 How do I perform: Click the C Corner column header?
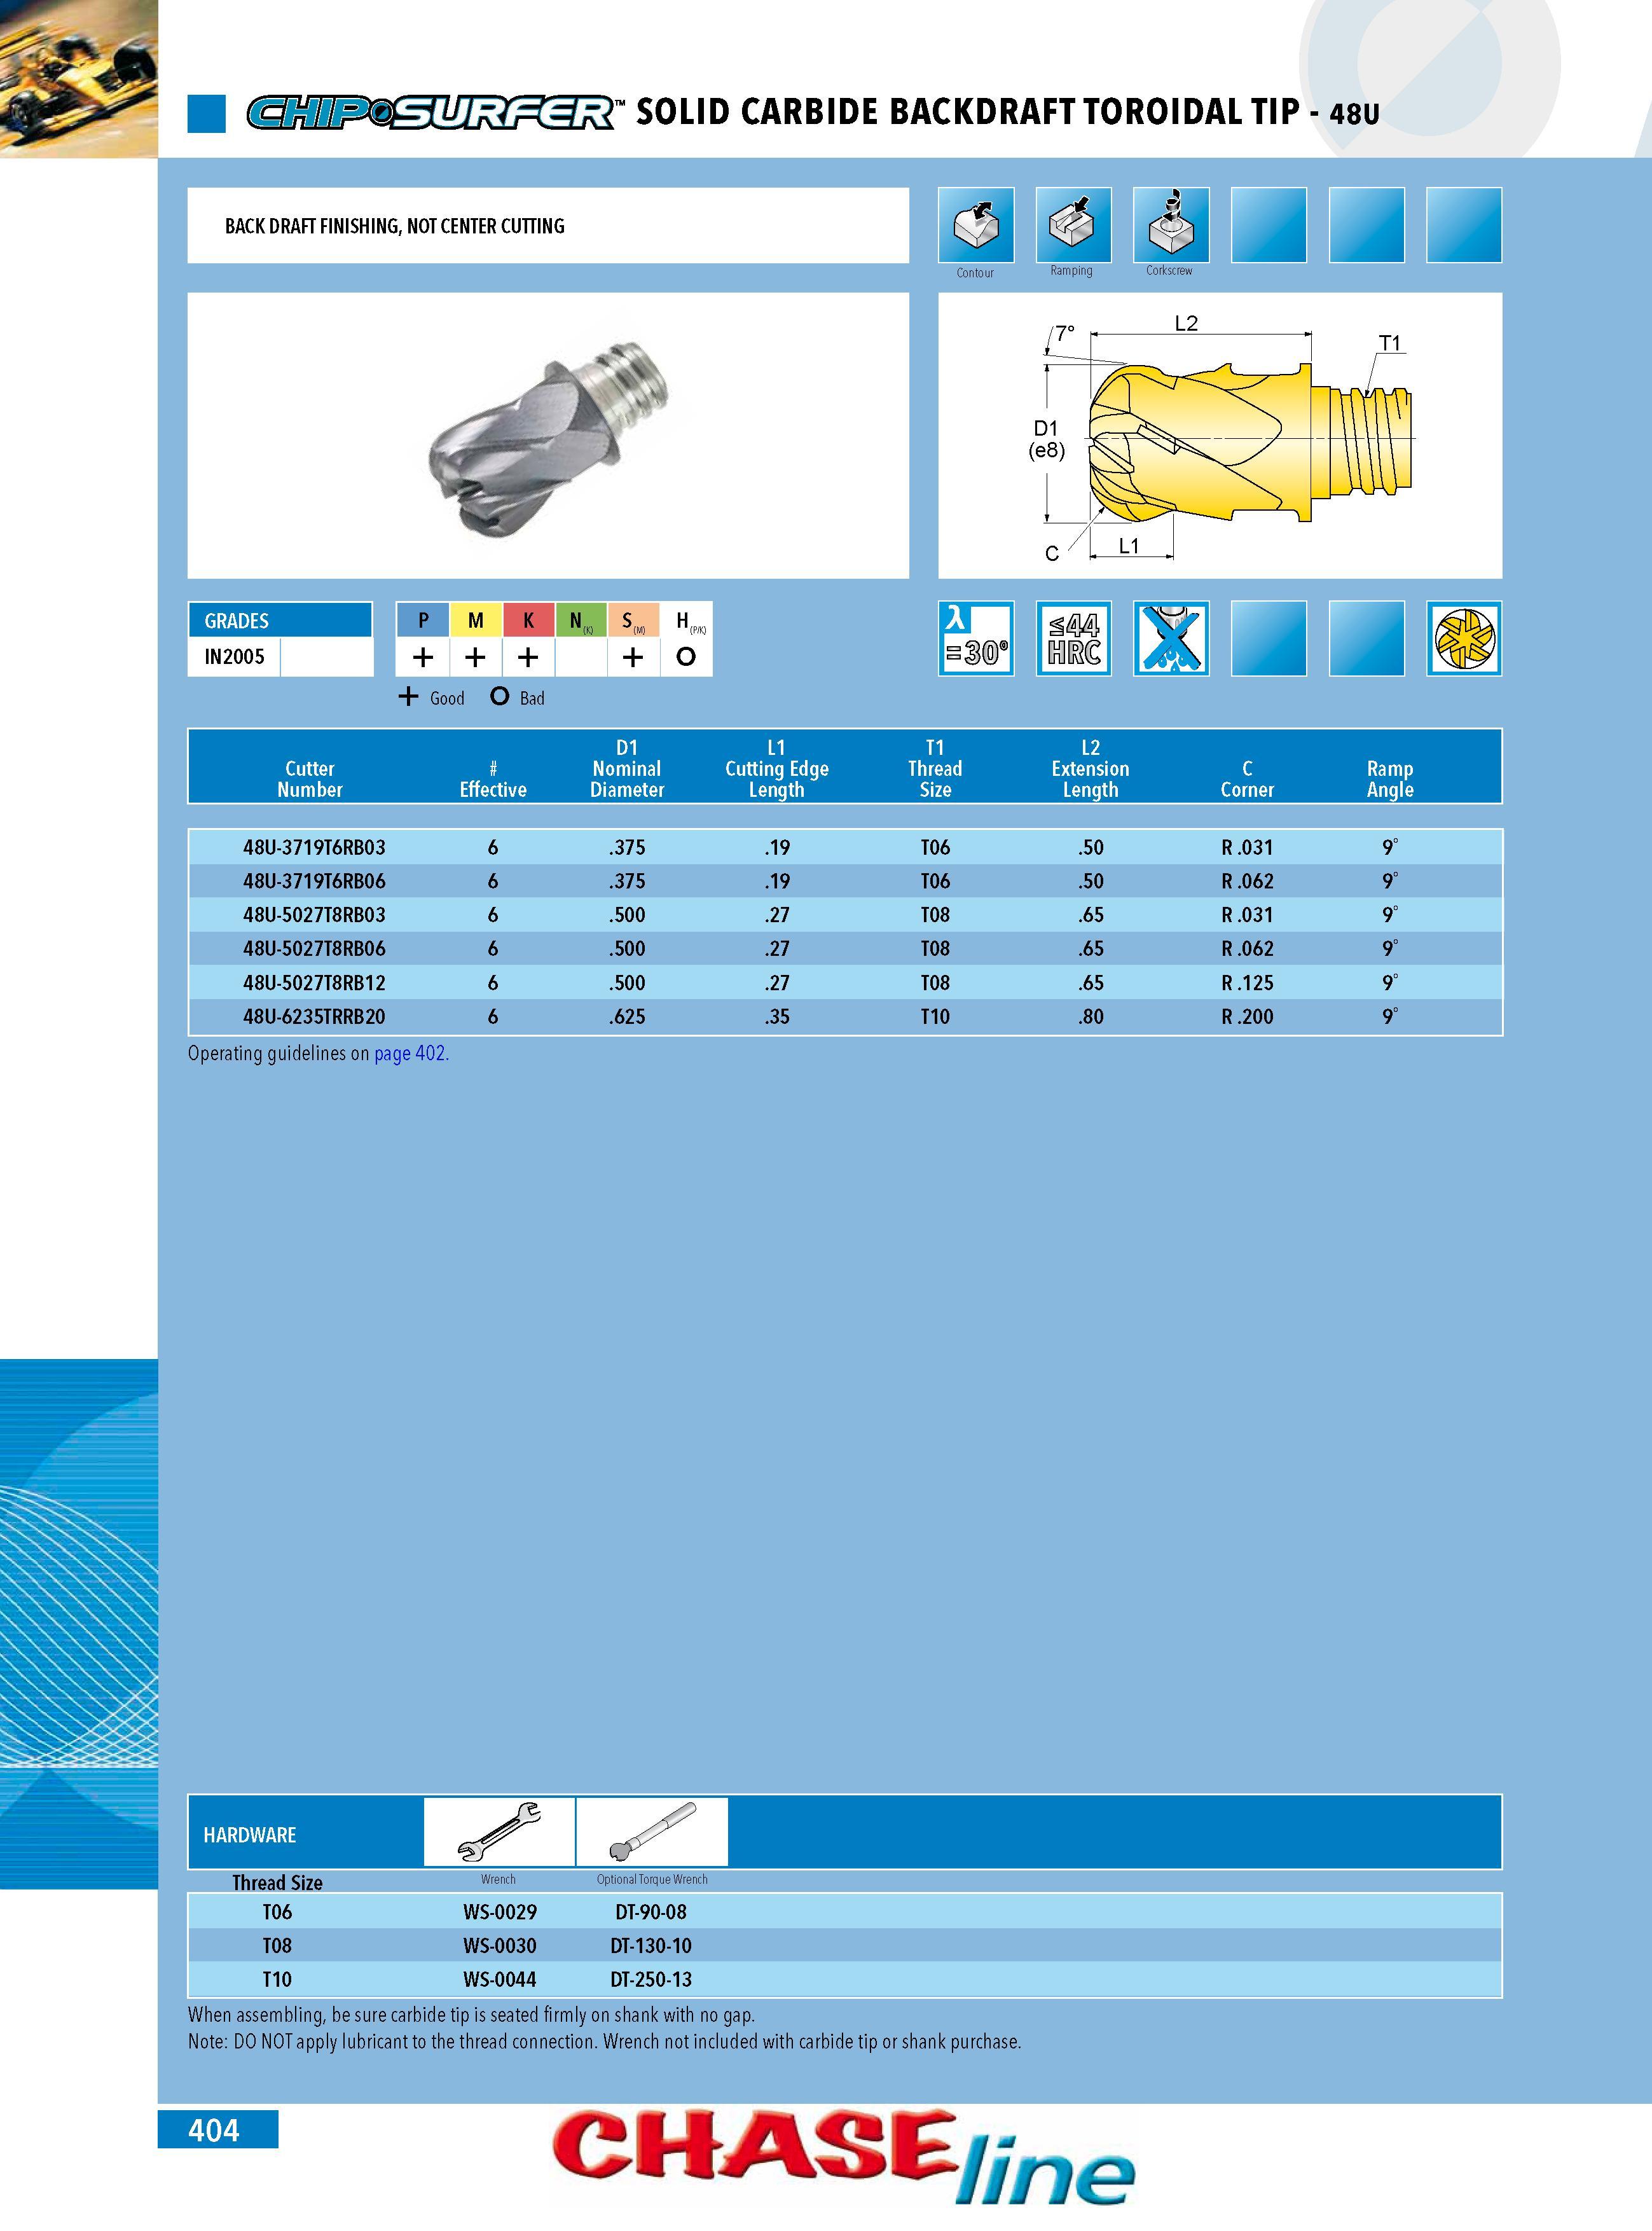click(x=1247, y=778)
